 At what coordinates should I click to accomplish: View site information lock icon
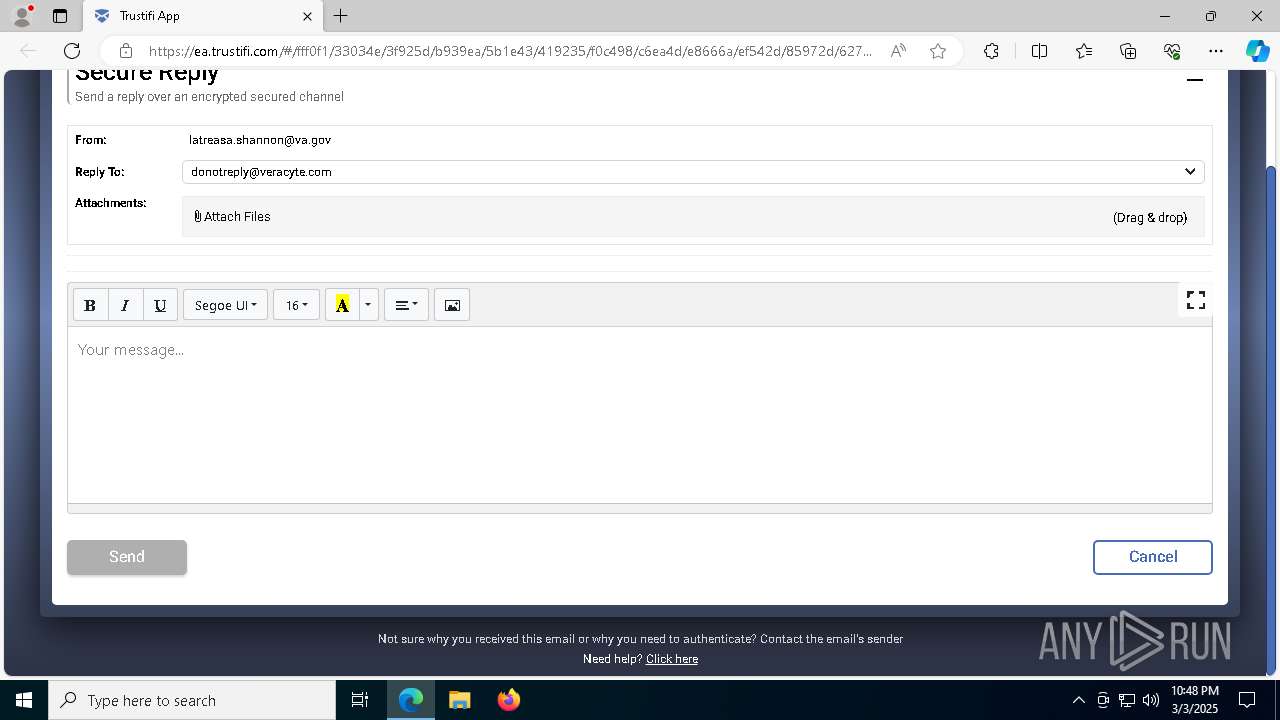click(x=126, y=51)
